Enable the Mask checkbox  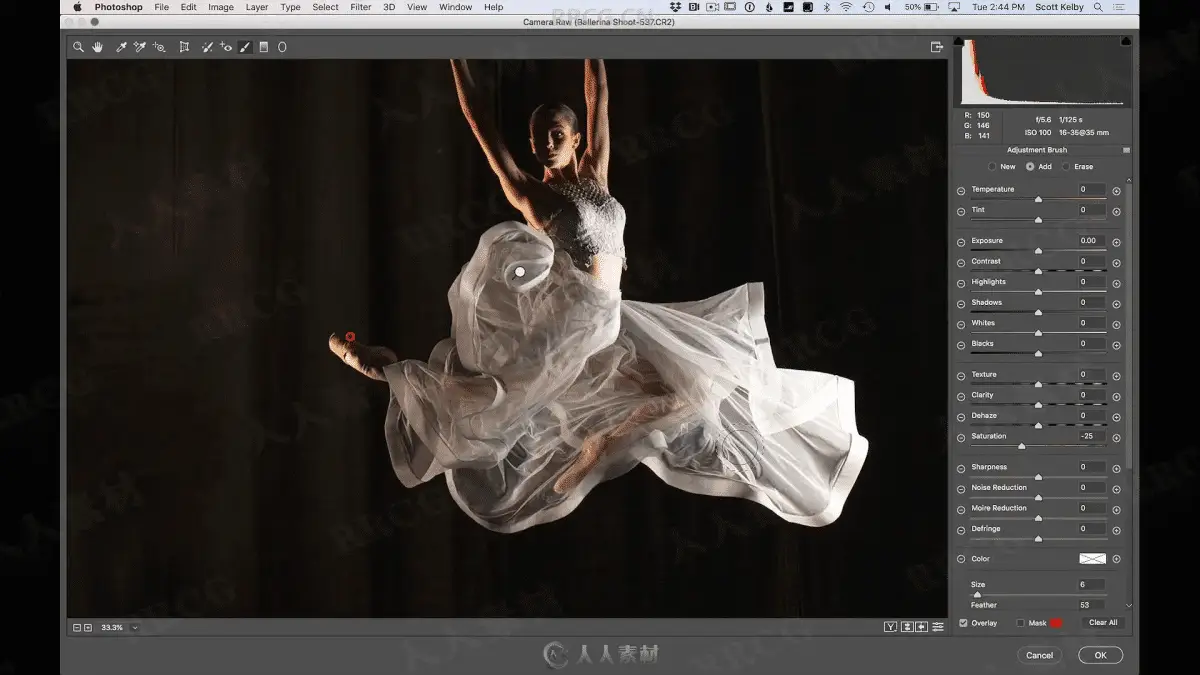coord(1021,623)
